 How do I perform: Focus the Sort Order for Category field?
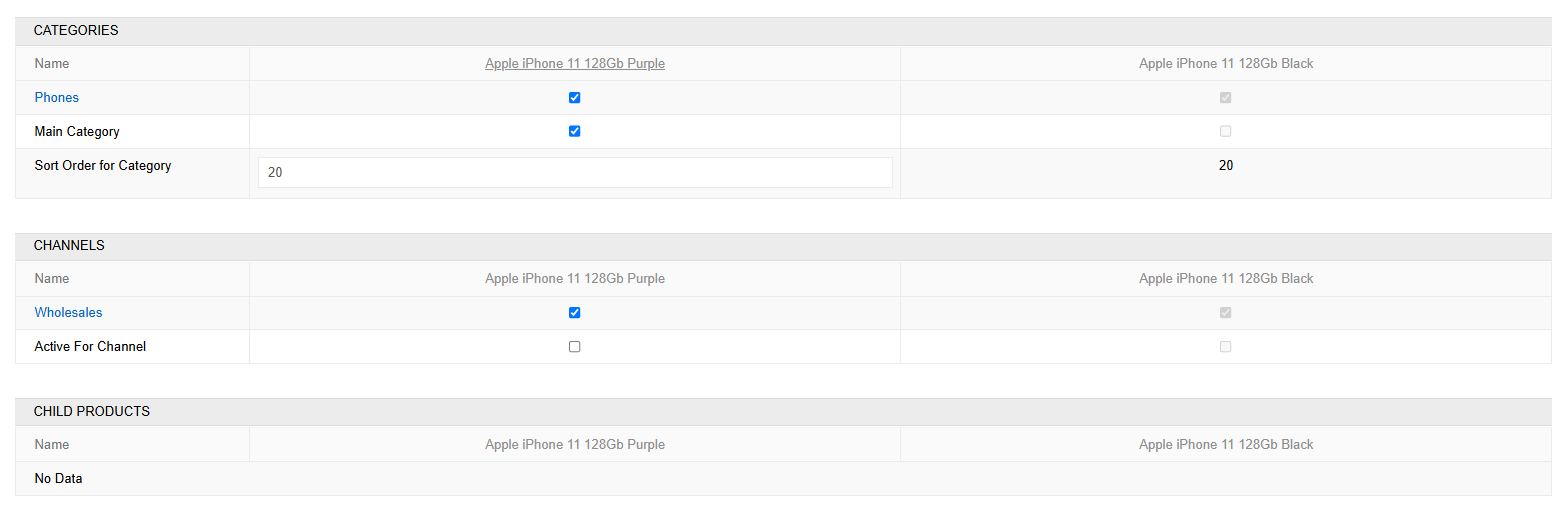coord(575,172)
